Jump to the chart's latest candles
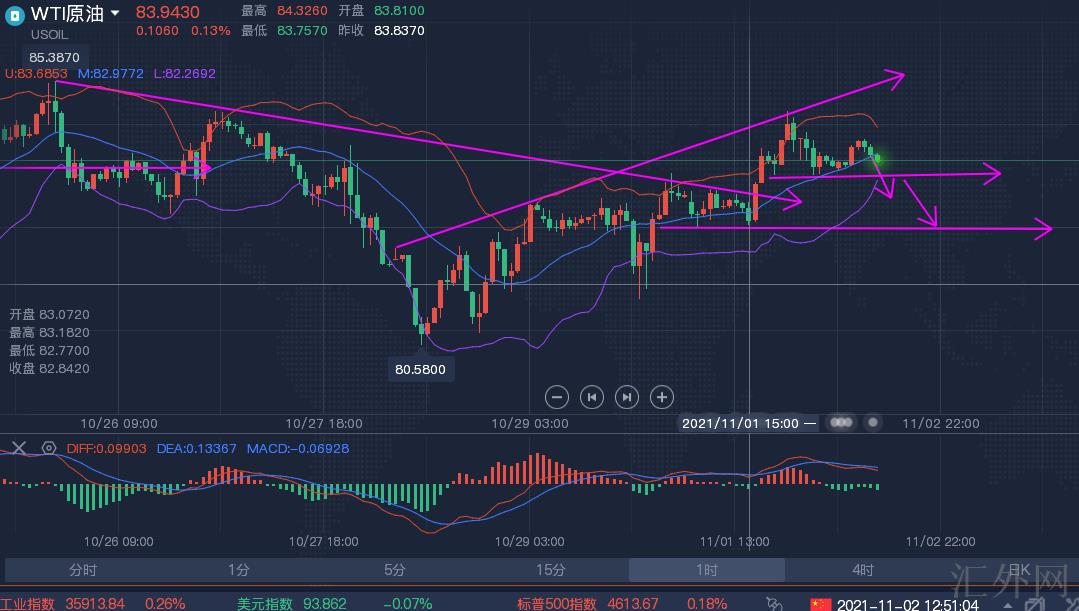Screen dimensions: 1079x611 [x=627, y=397]
